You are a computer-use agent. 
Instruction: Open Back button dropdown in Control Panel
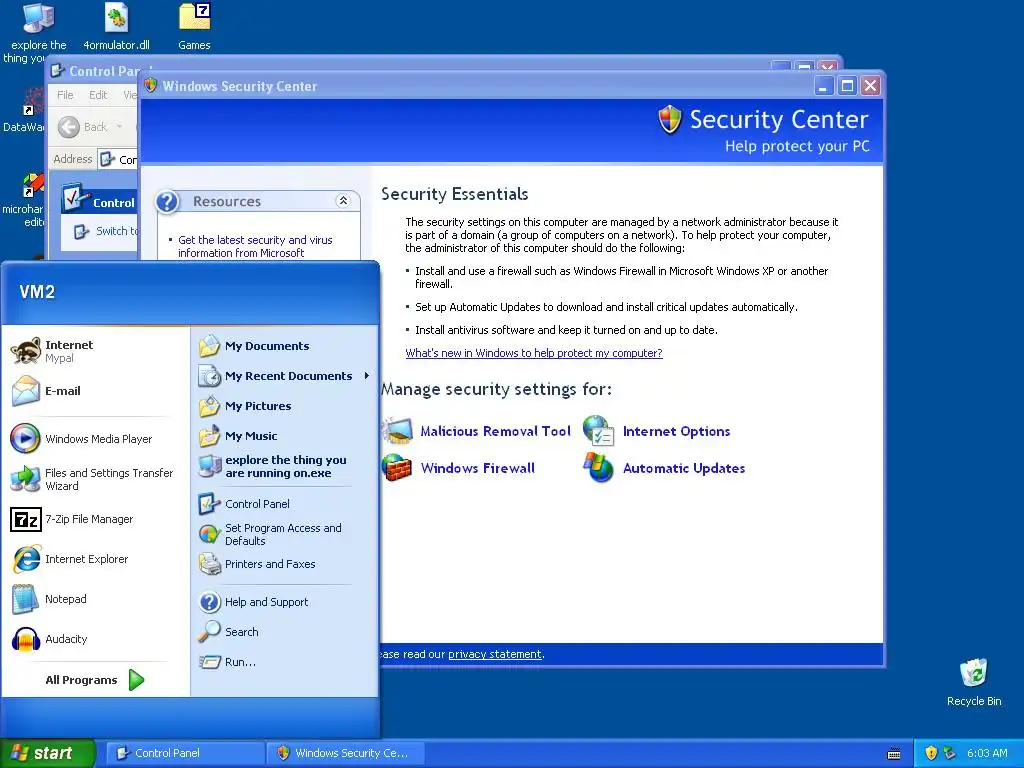[x=119, y=127]
